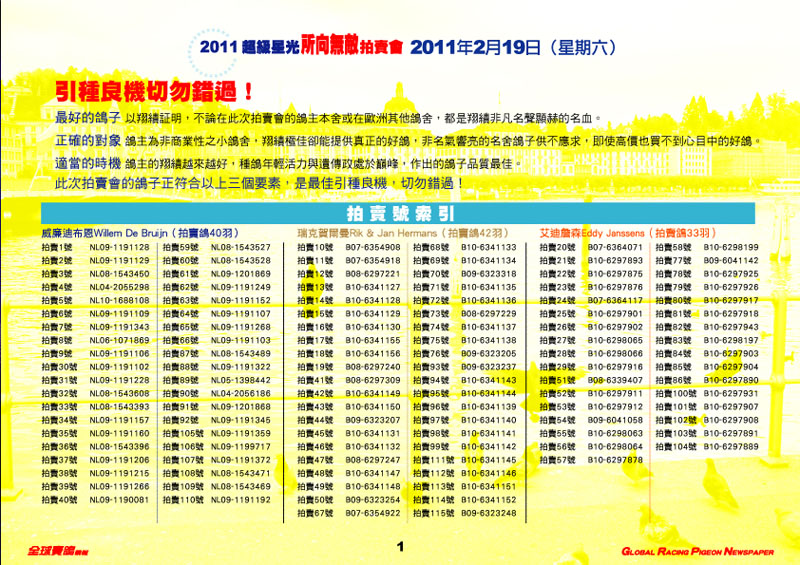Click the Global Racing Pigeon Newspaper footer
Viewport: 800px width, 565px height.
(697, 551)
